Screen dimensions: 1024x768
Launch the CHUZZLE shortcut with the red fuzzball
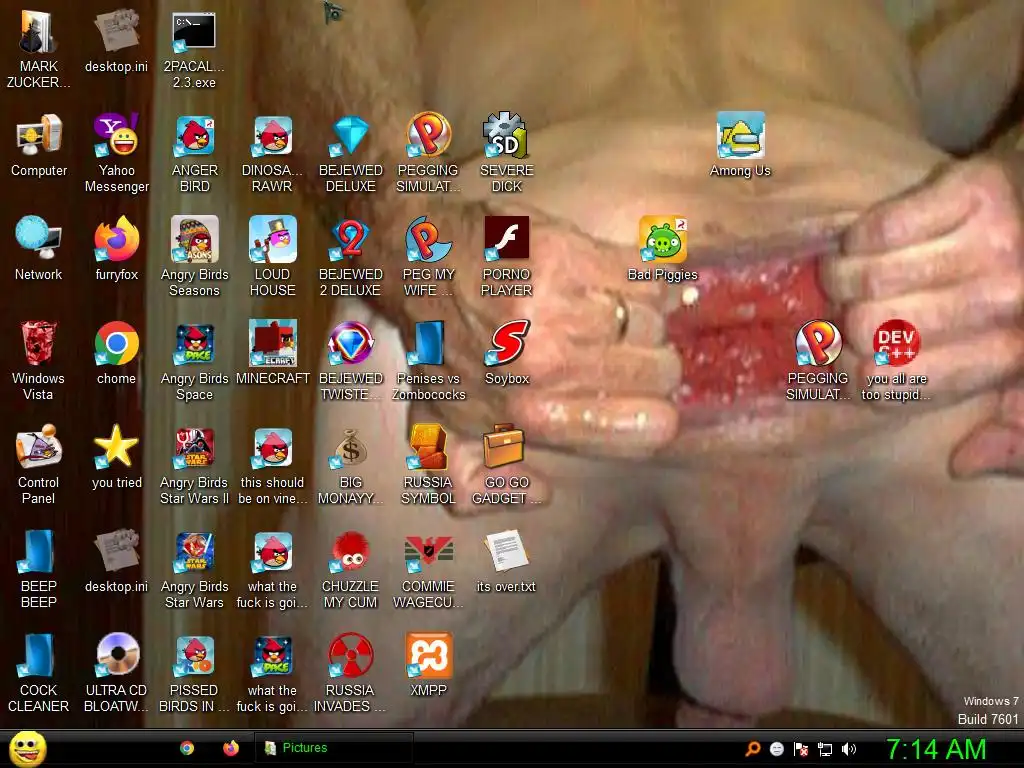351,569
